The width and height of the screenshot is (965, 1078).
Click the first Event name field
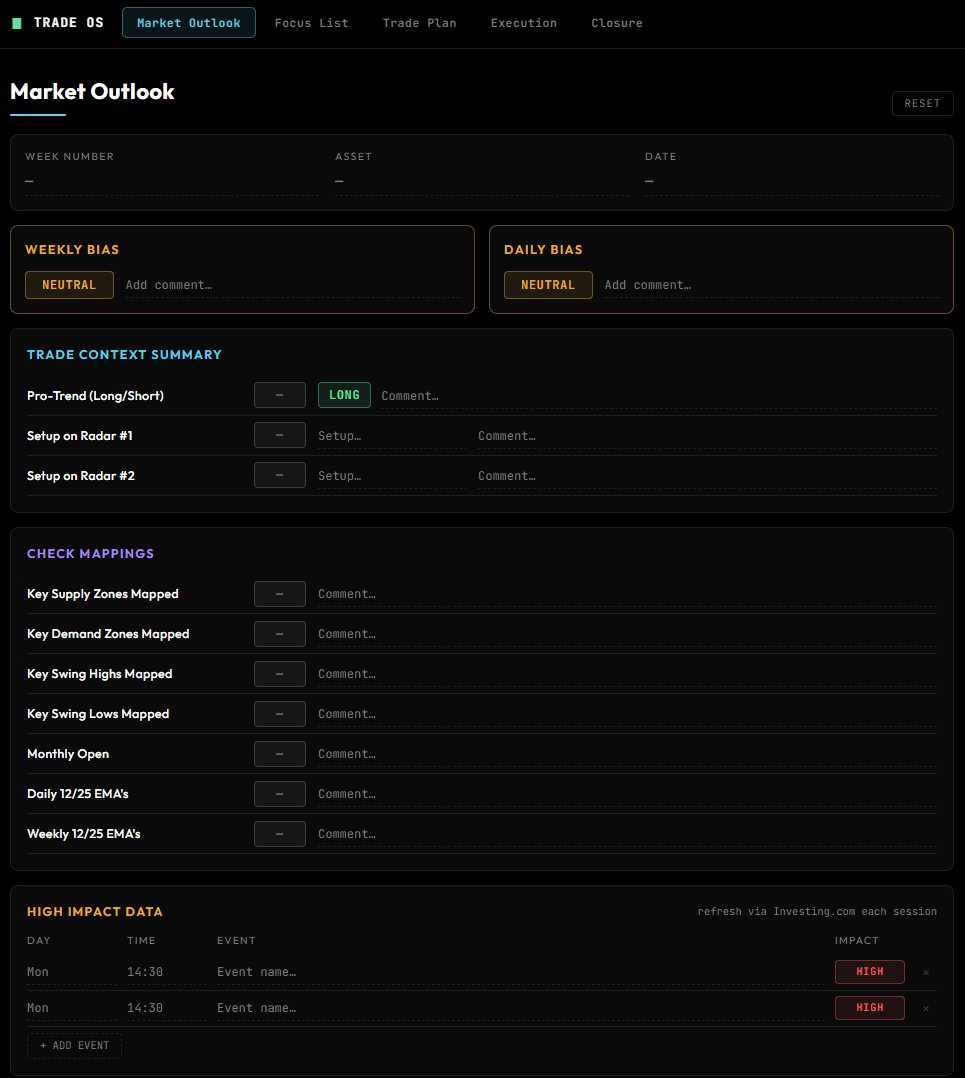point(520,972)
